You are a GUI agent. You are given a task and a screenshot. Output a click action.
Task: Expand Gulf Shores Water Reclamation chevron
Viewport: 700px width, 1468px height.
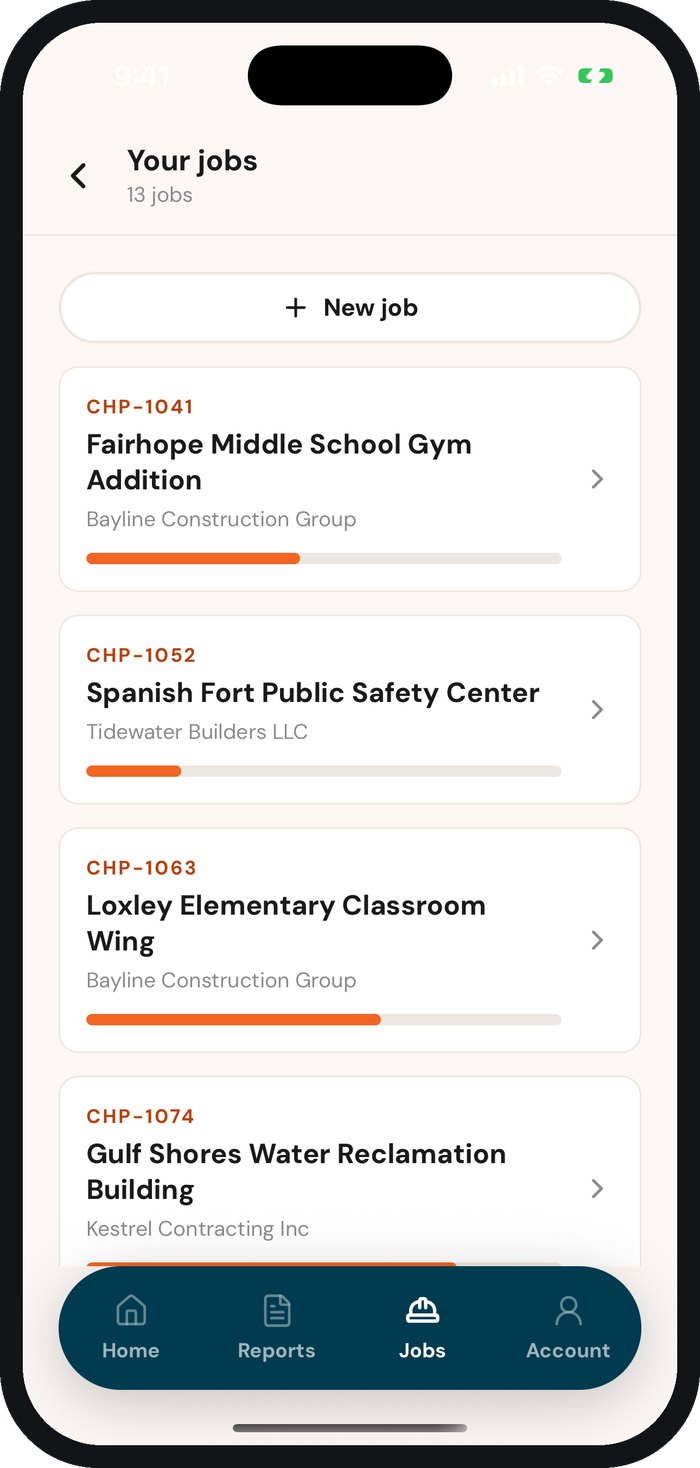coord(597,1188)
